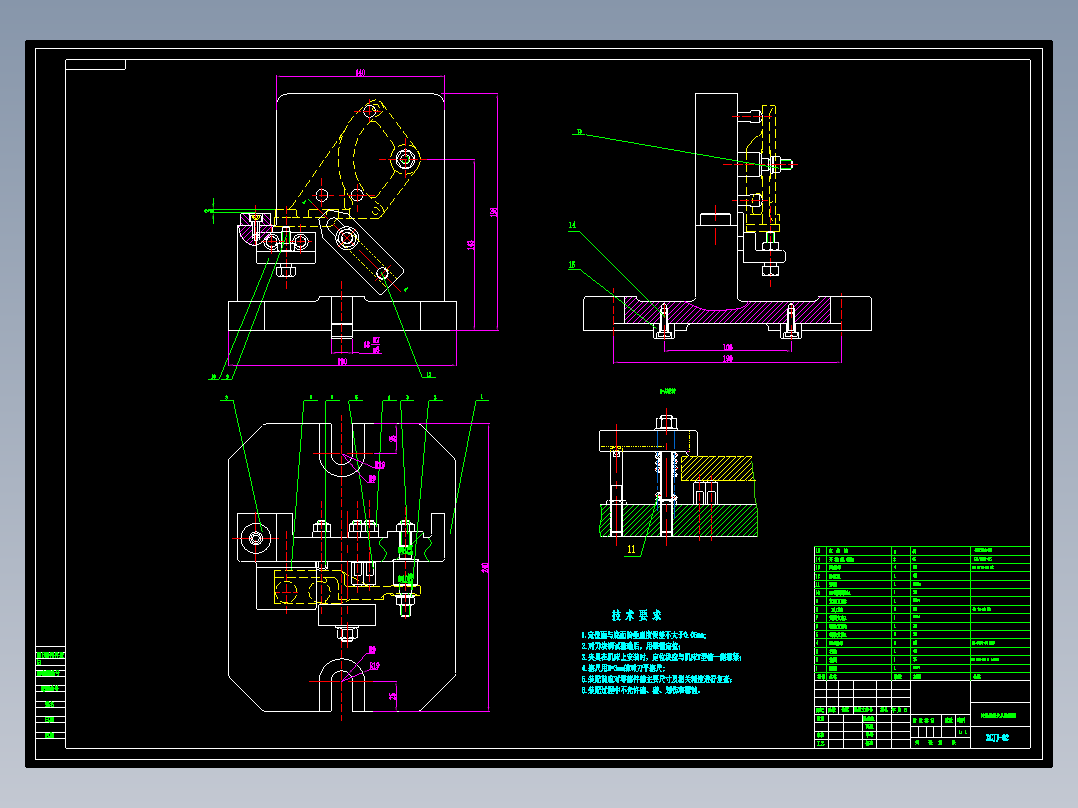Click the 190 width dimension under side view
This screenshot has width=1078, height=808.
click(x=727, y=358)
